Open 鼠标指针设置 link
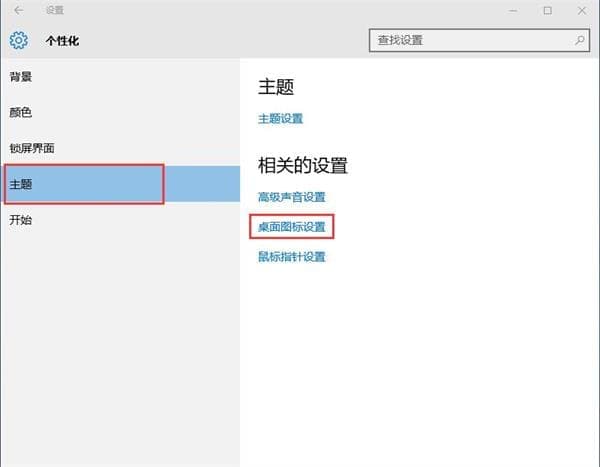 click(x=292, y=257)
